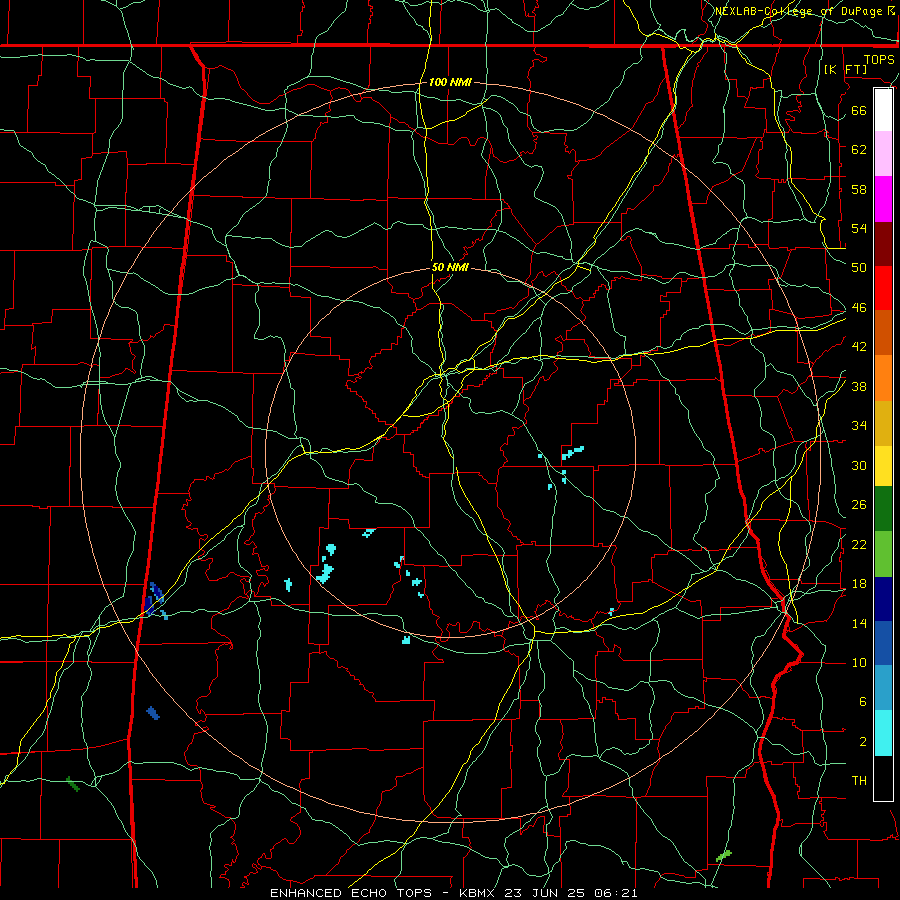
Task: Click the green echo in the bottom-left corner
Action: click(x=73, y=783)
